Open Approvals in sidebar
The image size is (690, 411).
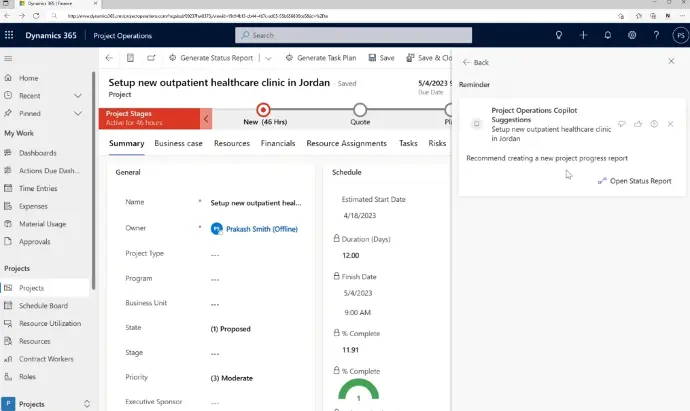coord(34,241)
